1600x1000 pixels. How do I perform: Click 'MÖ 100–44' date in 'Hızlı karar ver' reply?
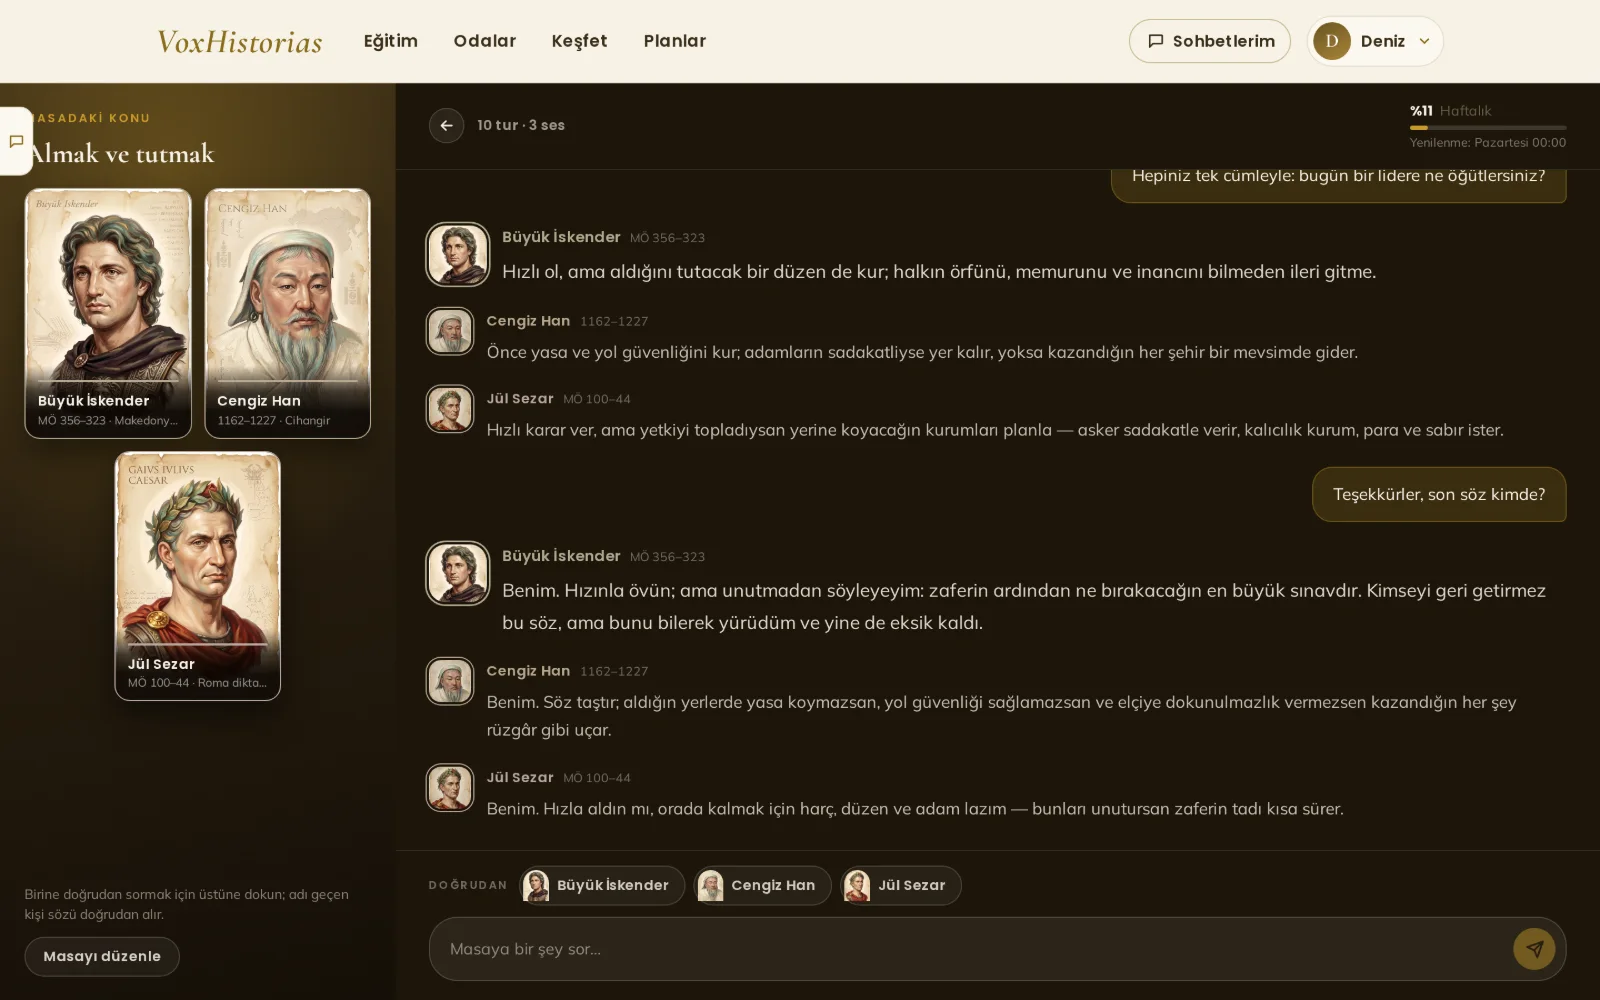[x=597, y=399]
